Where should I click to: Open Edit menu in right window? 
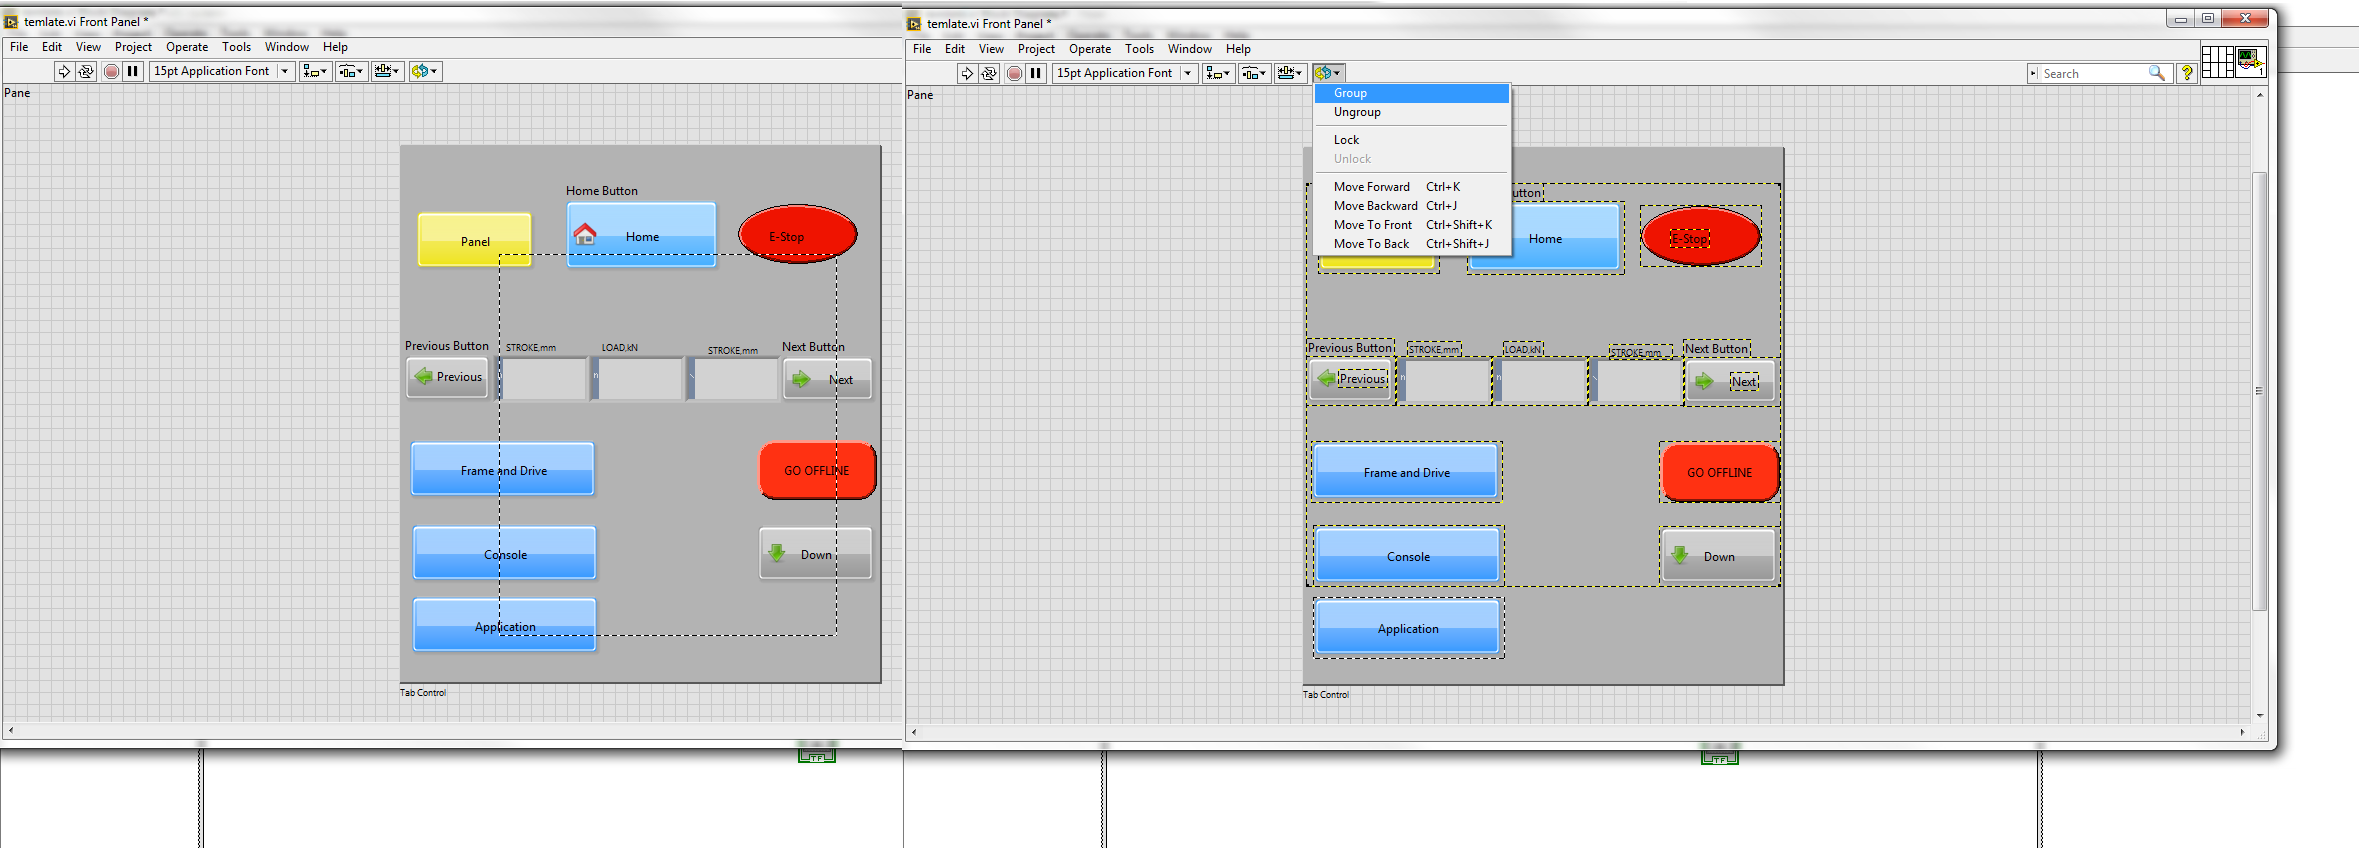click(x=955, y=49)
